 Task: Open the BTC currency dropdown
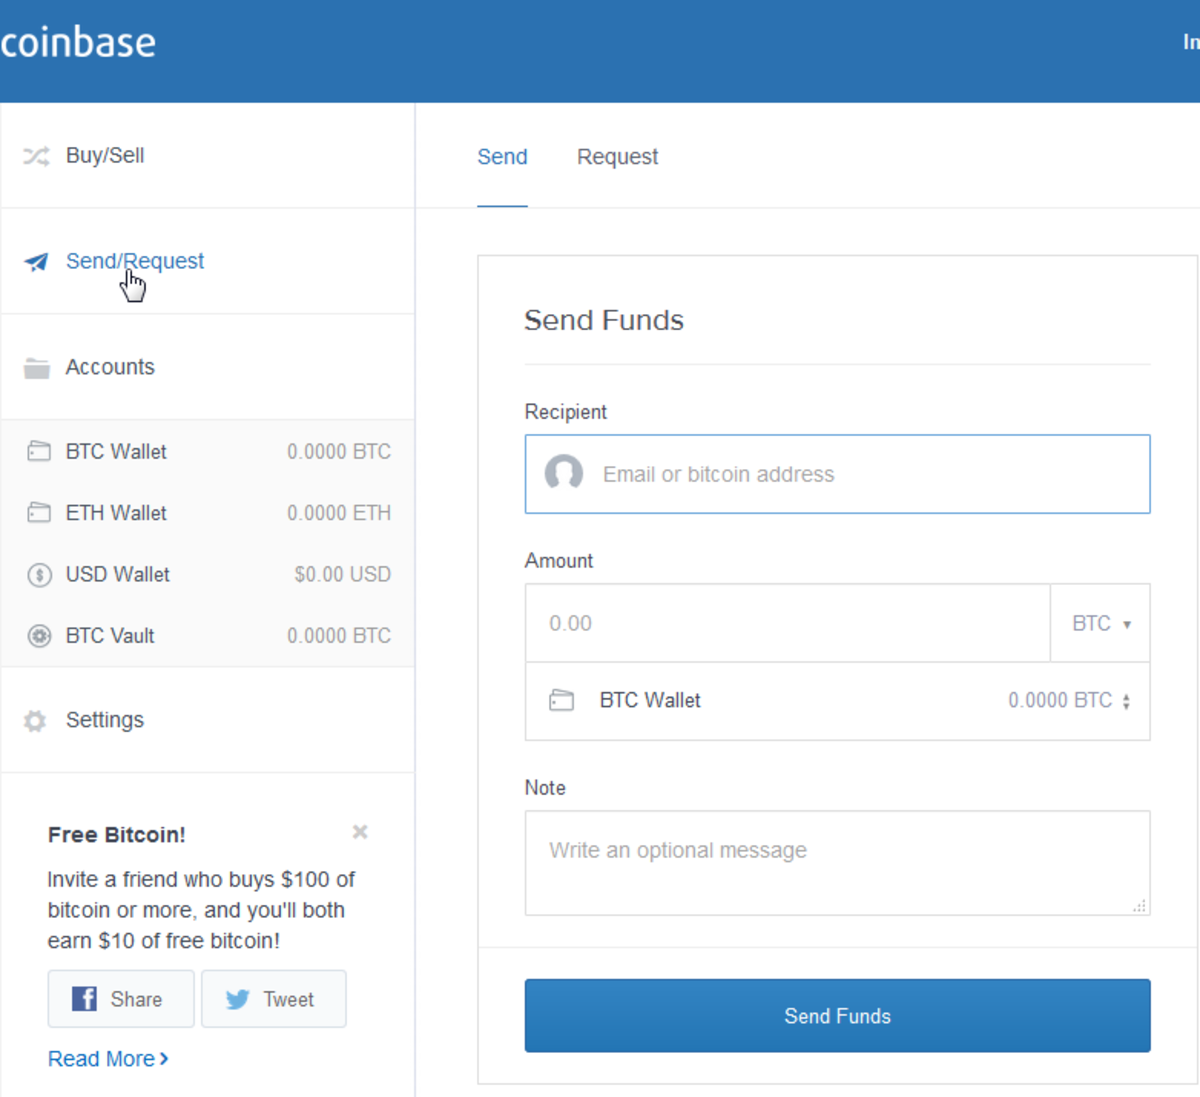tap(1100, 623)
